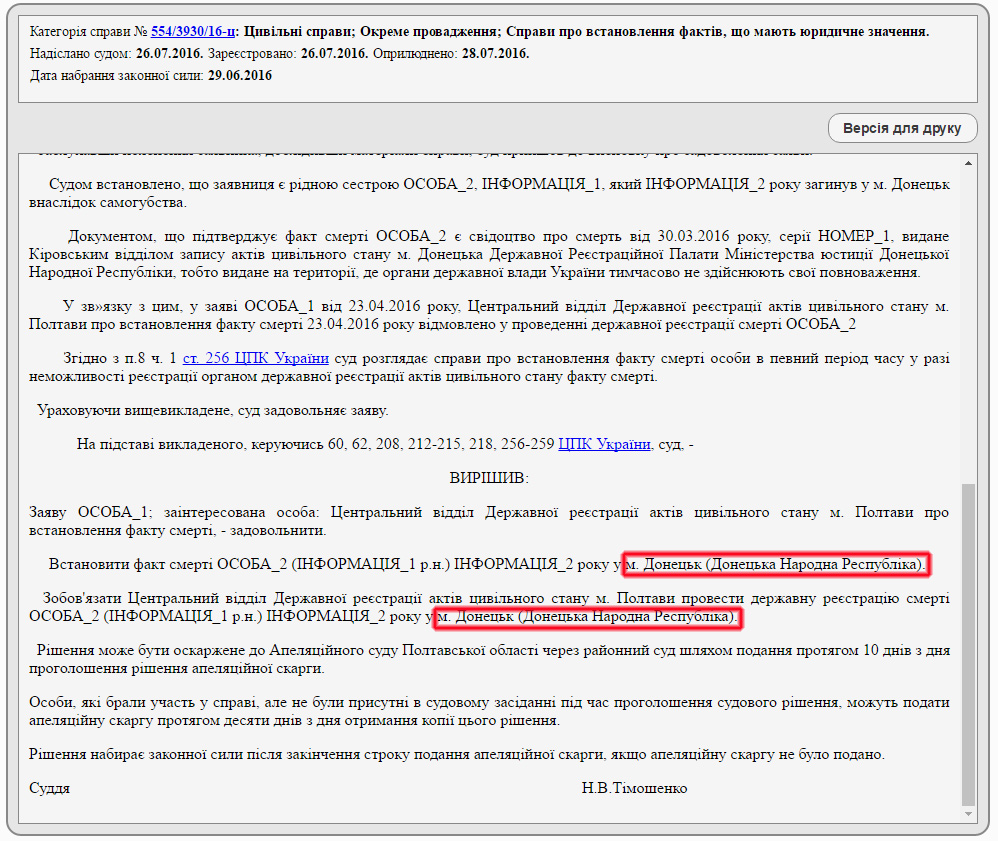Viewport: 998px width, 841px height.
Task: Follow ЦПК України link after articles 256-259
Action: click(x=604, y=444)
